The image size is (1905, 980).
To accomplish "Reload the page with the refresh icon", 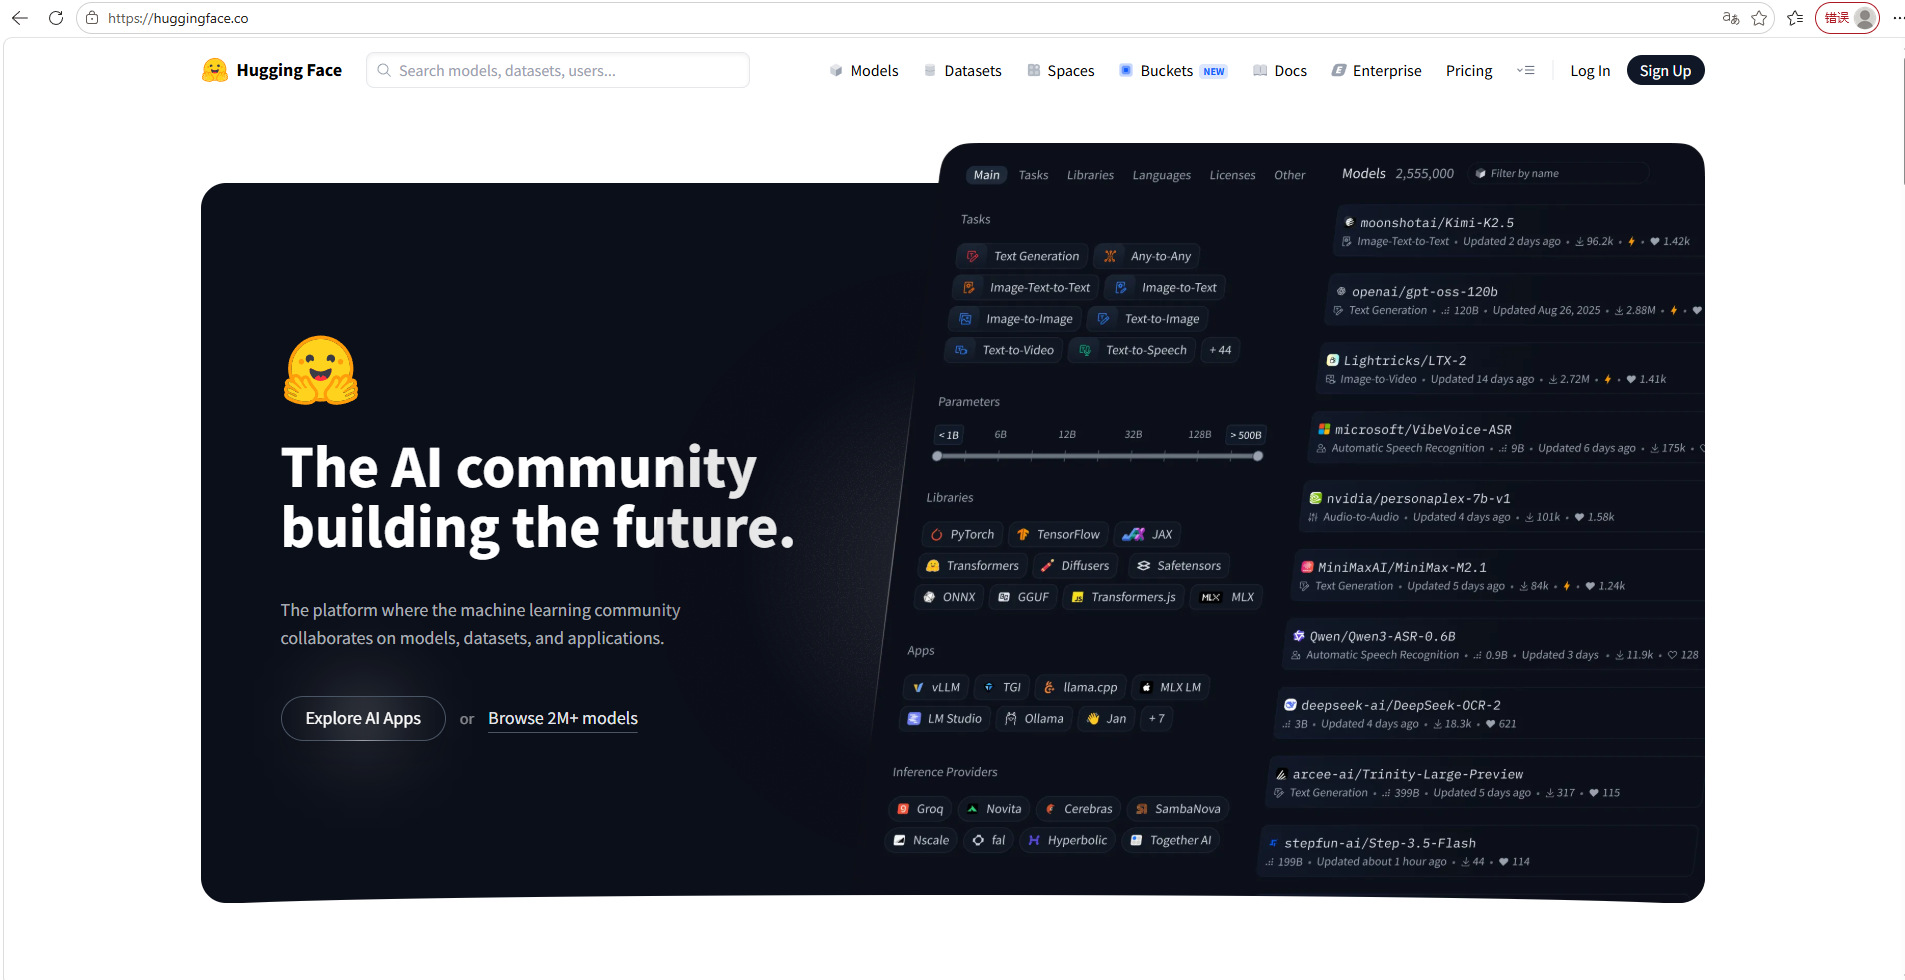I will (x=56, y=18).
